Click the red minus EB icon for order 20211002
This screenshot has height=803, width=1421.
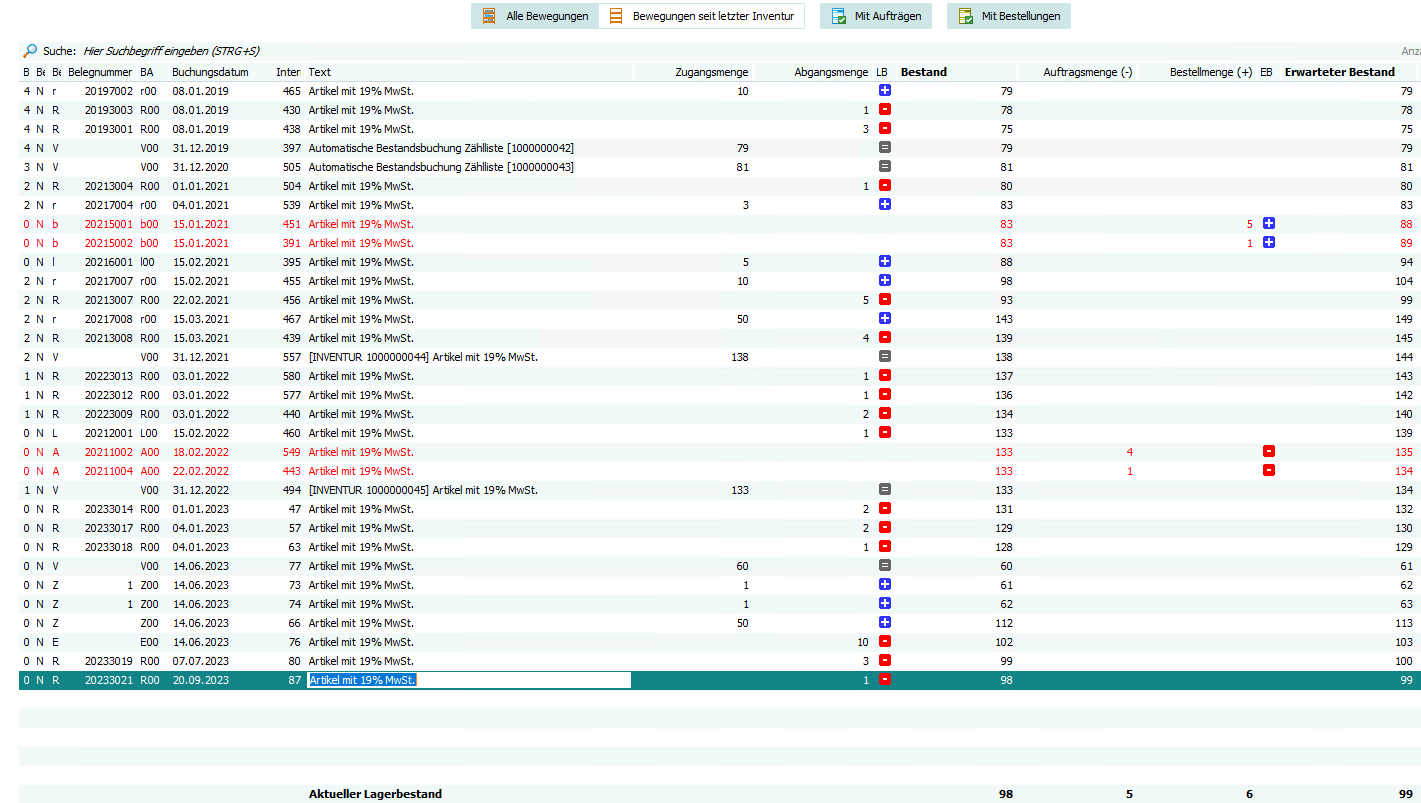coord(1268,452)
